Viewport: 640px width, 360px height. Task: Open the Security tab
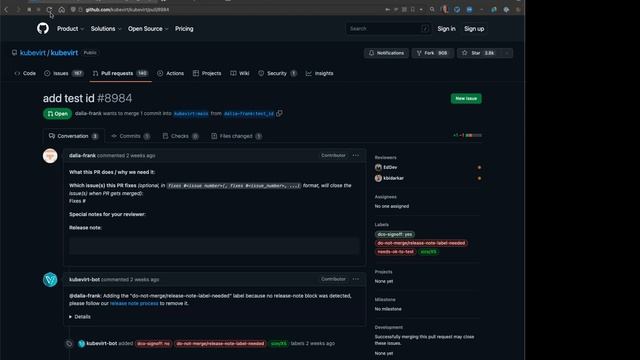click(277, 73)
